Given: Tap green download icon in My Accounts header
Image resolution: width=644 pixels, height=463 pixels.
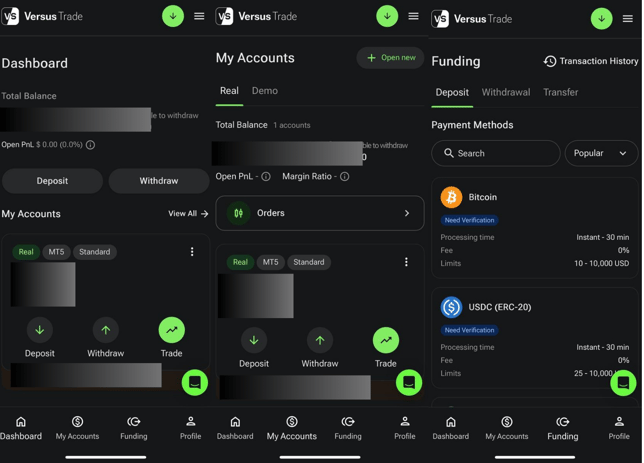Looking at the screenshot, I should pyautogui.click(x=387, y=16).
